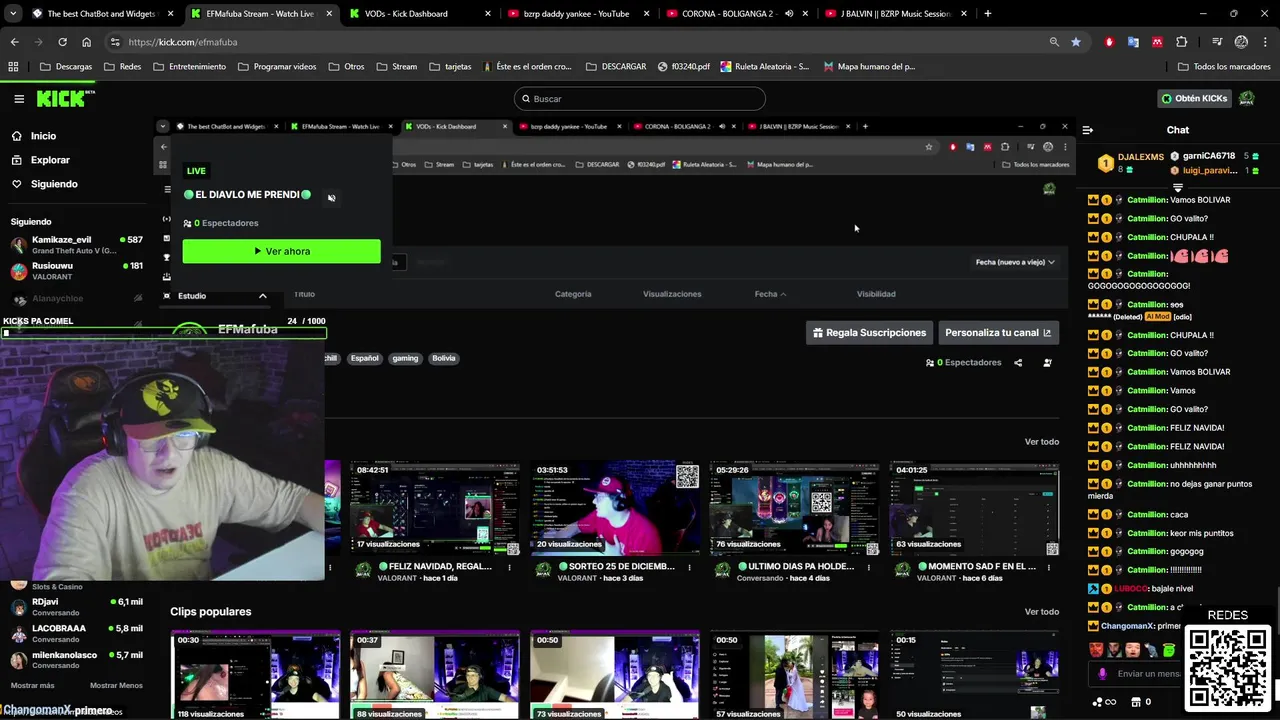Open the Chrome extensions puzzle icon
1280x720 pixels.
(x=1182, y=42)
